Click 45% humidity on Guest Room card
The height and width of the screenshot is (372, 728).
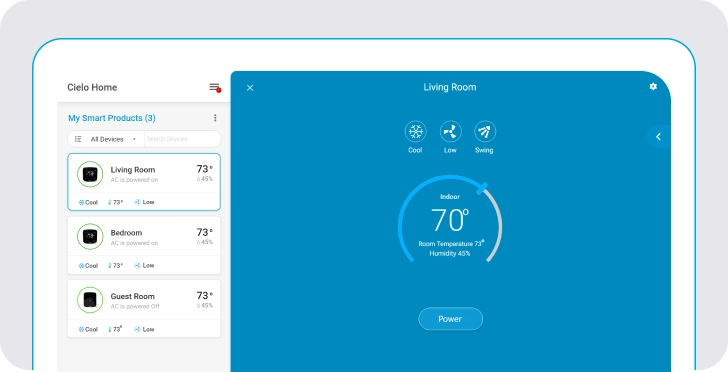(205, 306)
